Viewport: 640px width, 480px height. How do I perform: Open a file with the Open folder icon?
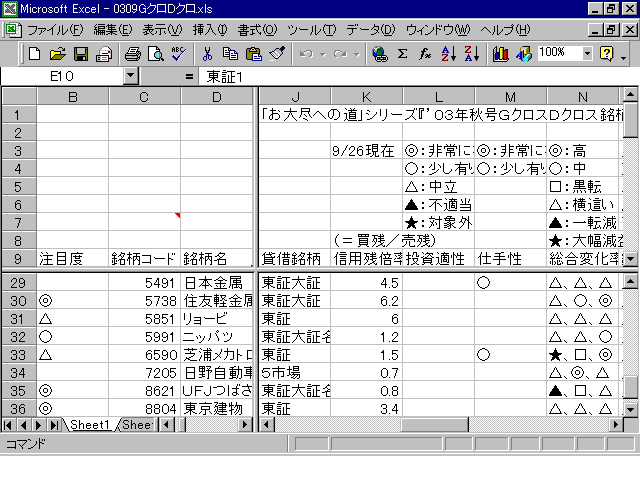click(x=58, y=54)
